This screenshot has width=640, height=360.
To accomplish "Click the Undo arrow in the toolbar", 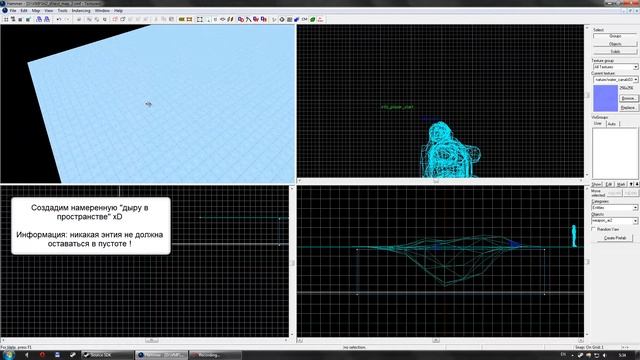I will 59,19.
